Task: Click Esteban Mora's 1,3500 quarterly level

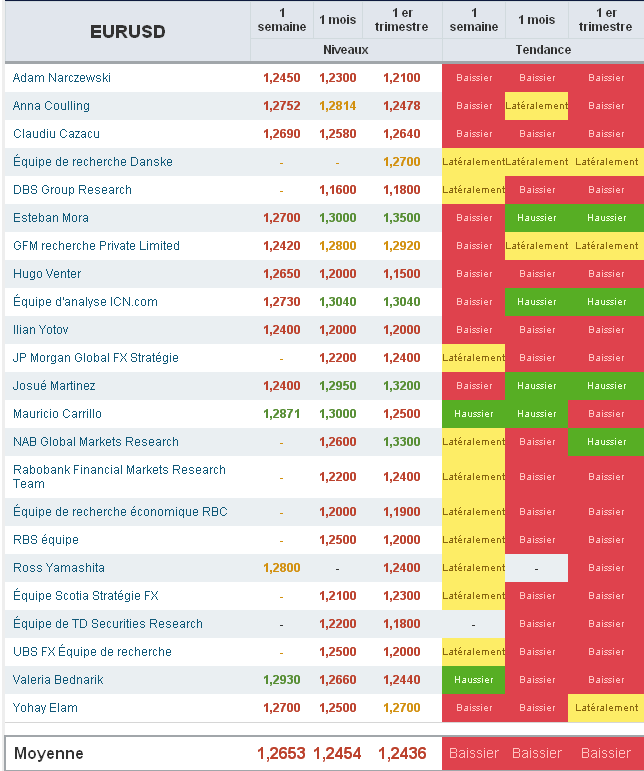Action: [402, 218]
